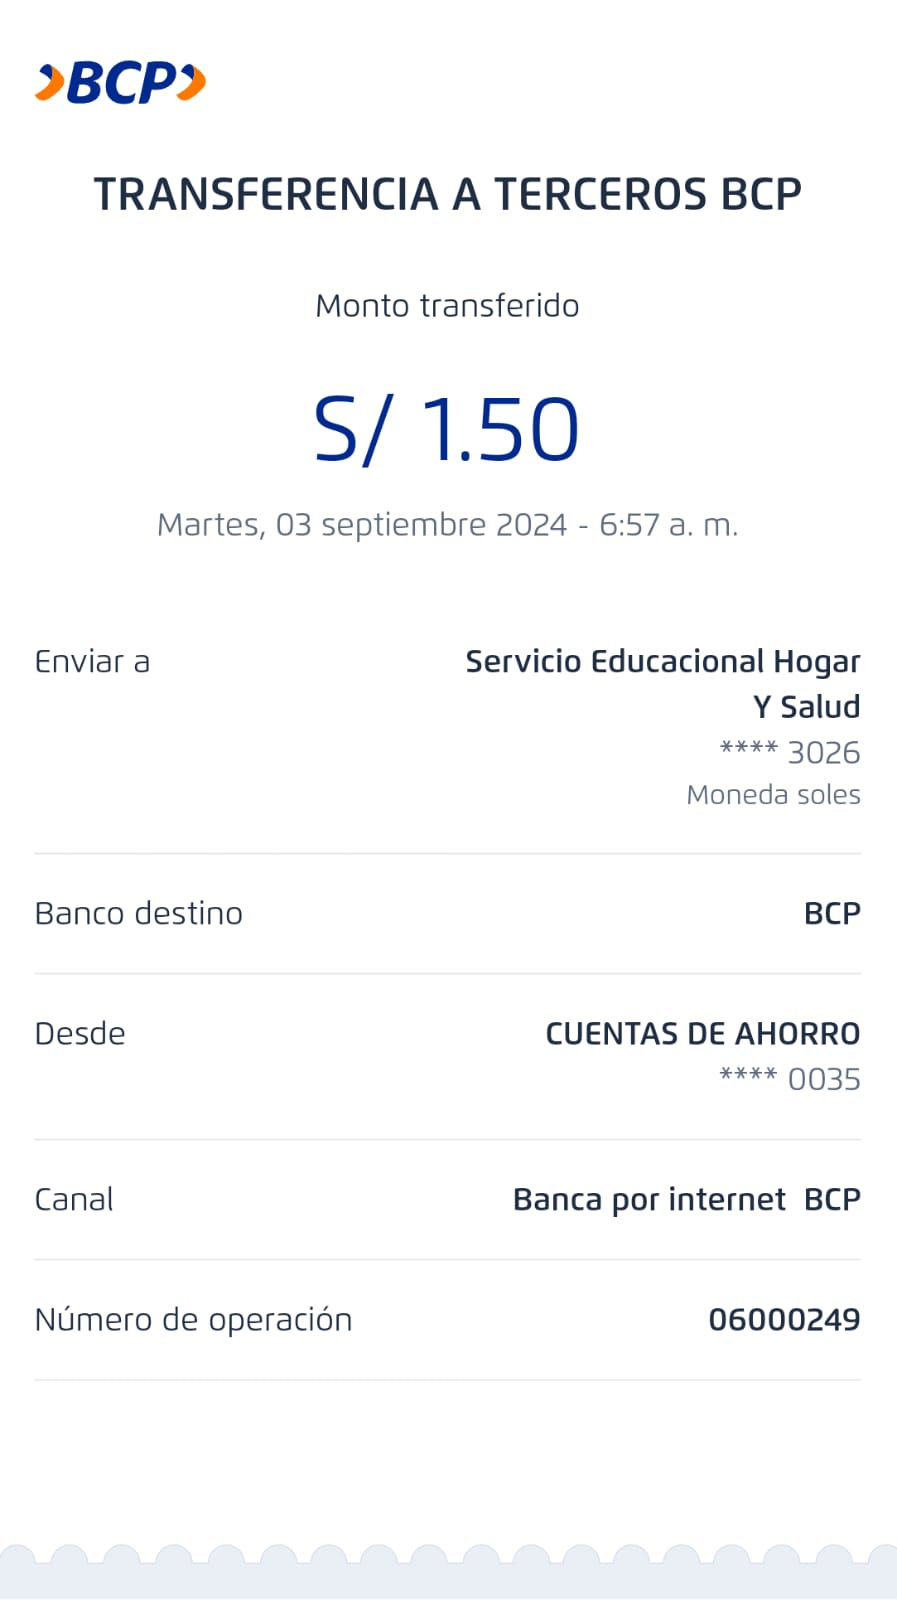Select the 'Monto transferido' label
Image resolution: width=897 pixels, height=1600 pixels.
pos(447,306)
